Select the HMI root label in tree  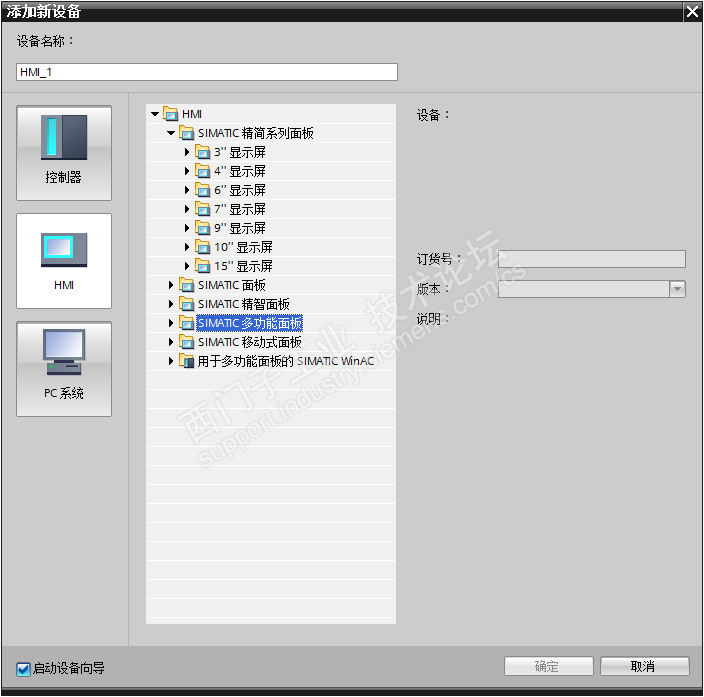(192, 114)
